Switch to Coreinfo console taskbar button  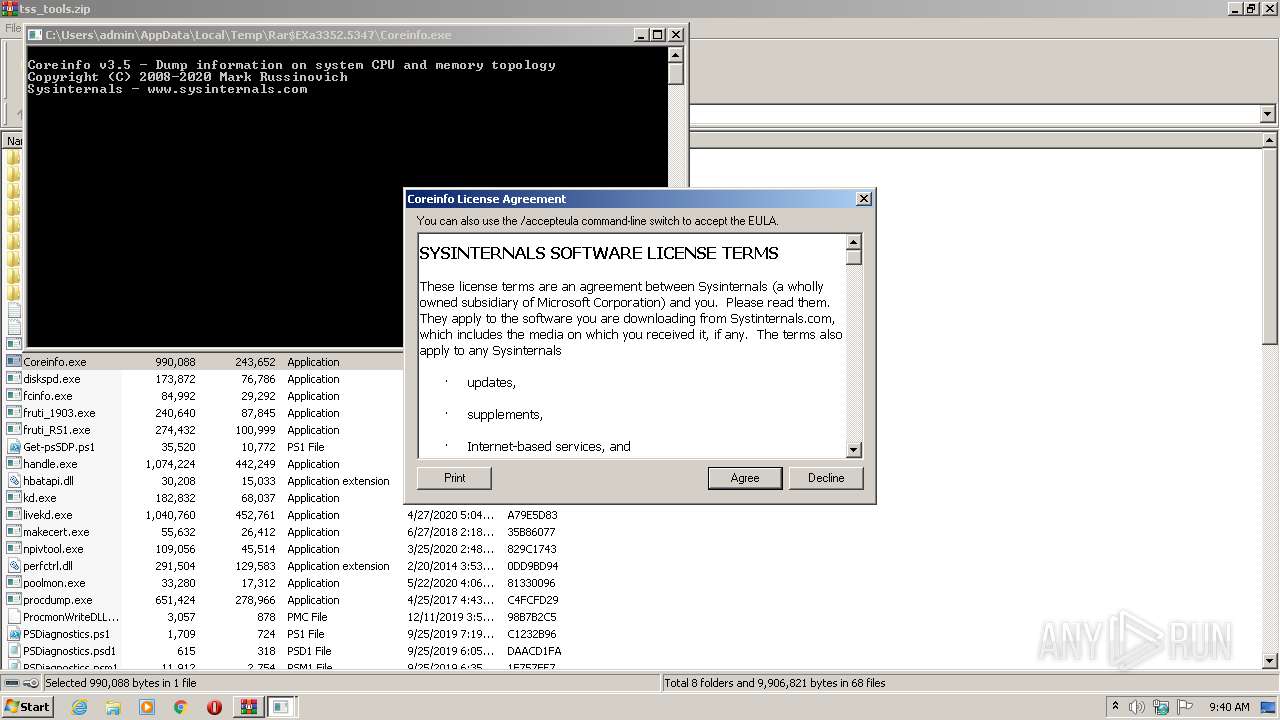(282, 707)
